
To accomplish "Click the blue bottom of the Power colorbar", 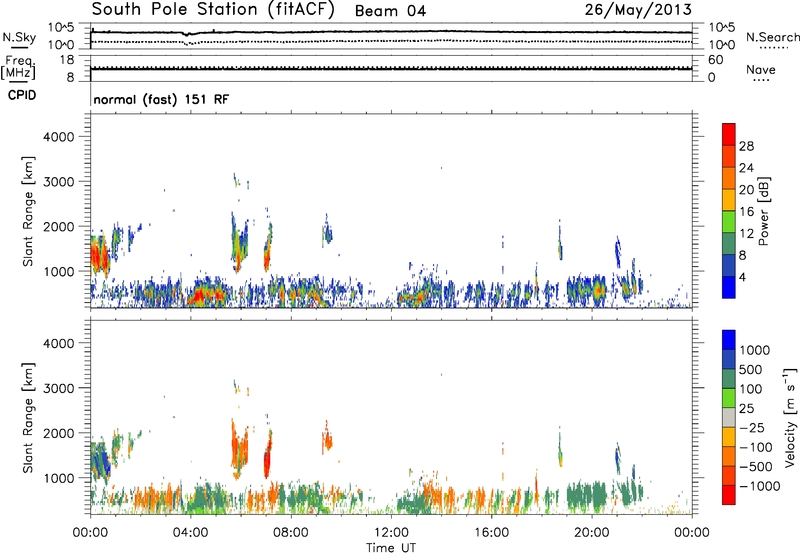I will [729, 287].
